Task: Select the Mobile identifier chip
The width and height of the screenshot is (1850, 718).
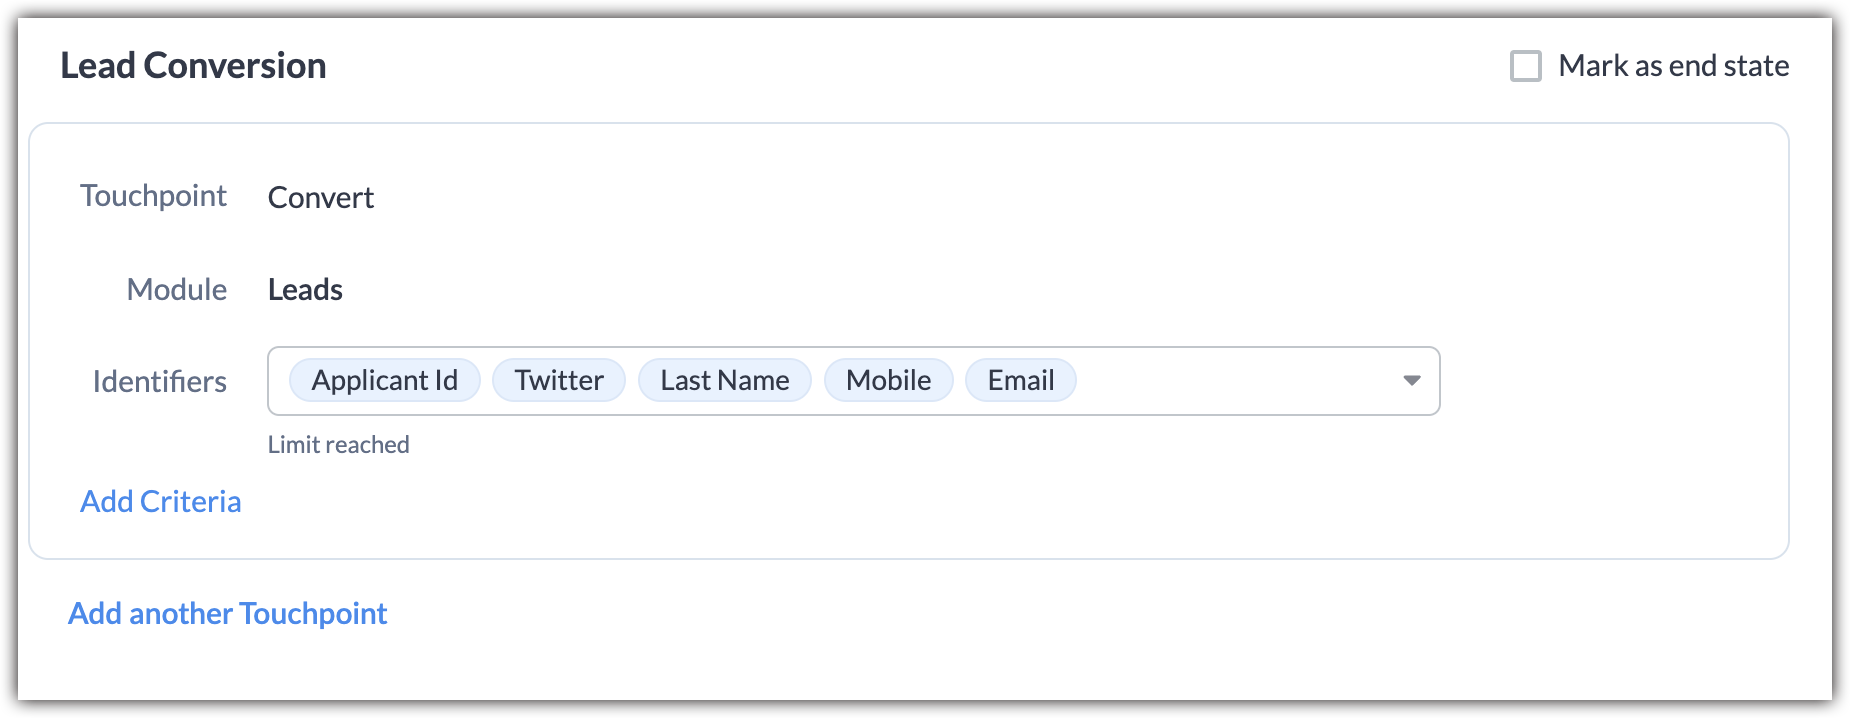Action: click(x=888, y=381)
